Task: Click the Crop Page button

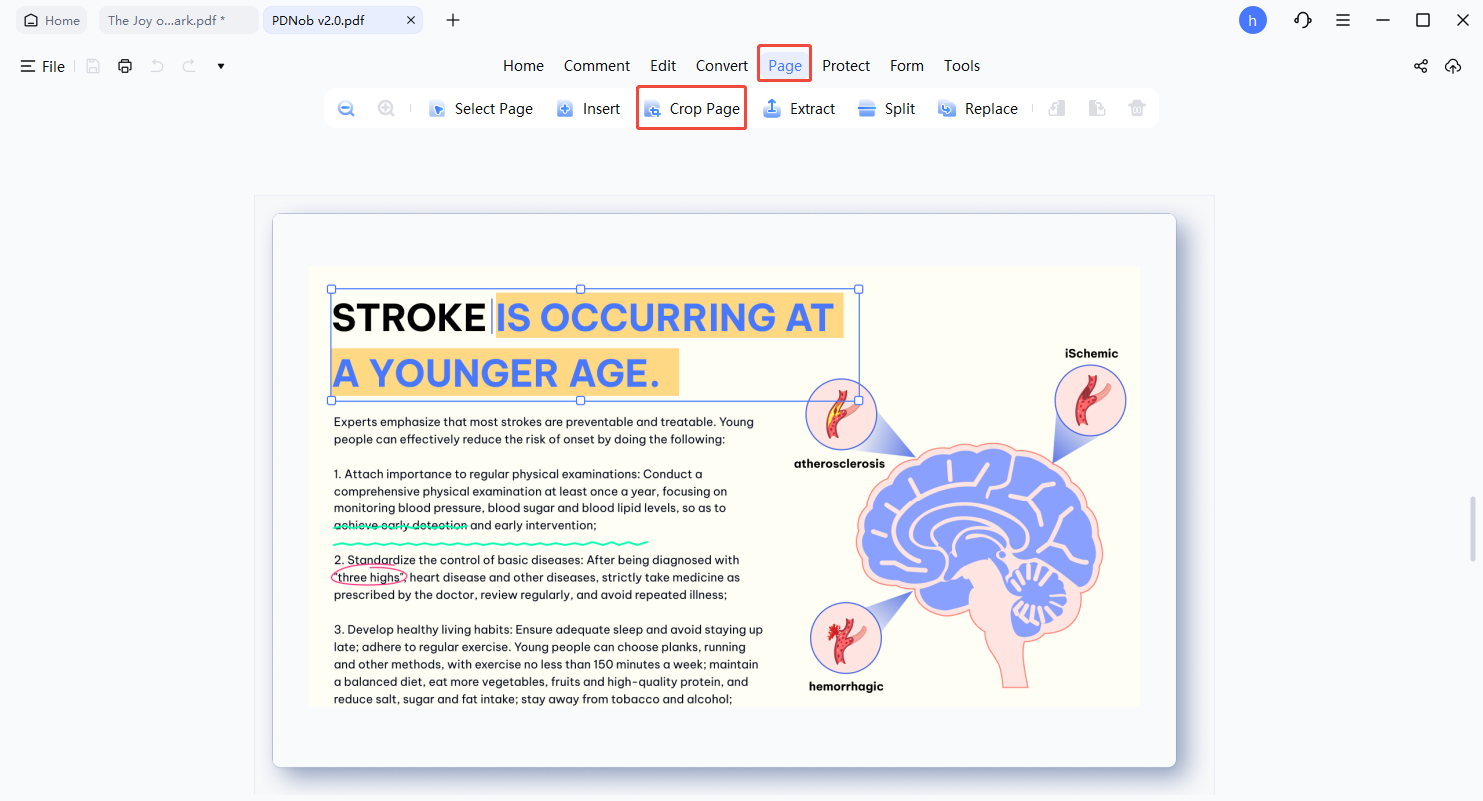Action: tap(691, 109)
